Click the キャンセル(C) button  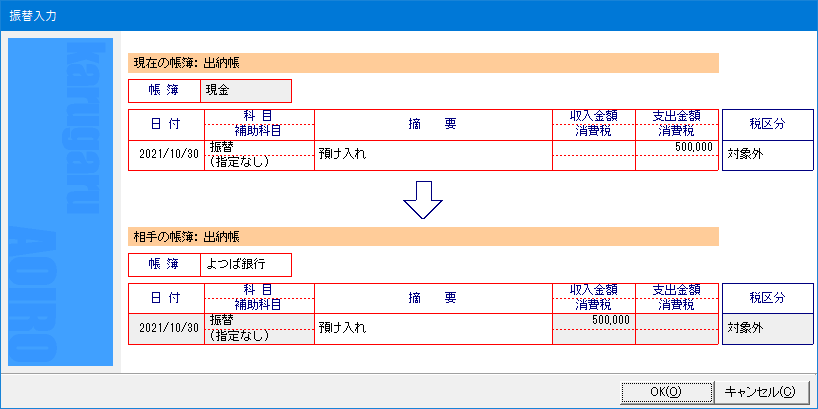tap(762, 391)
